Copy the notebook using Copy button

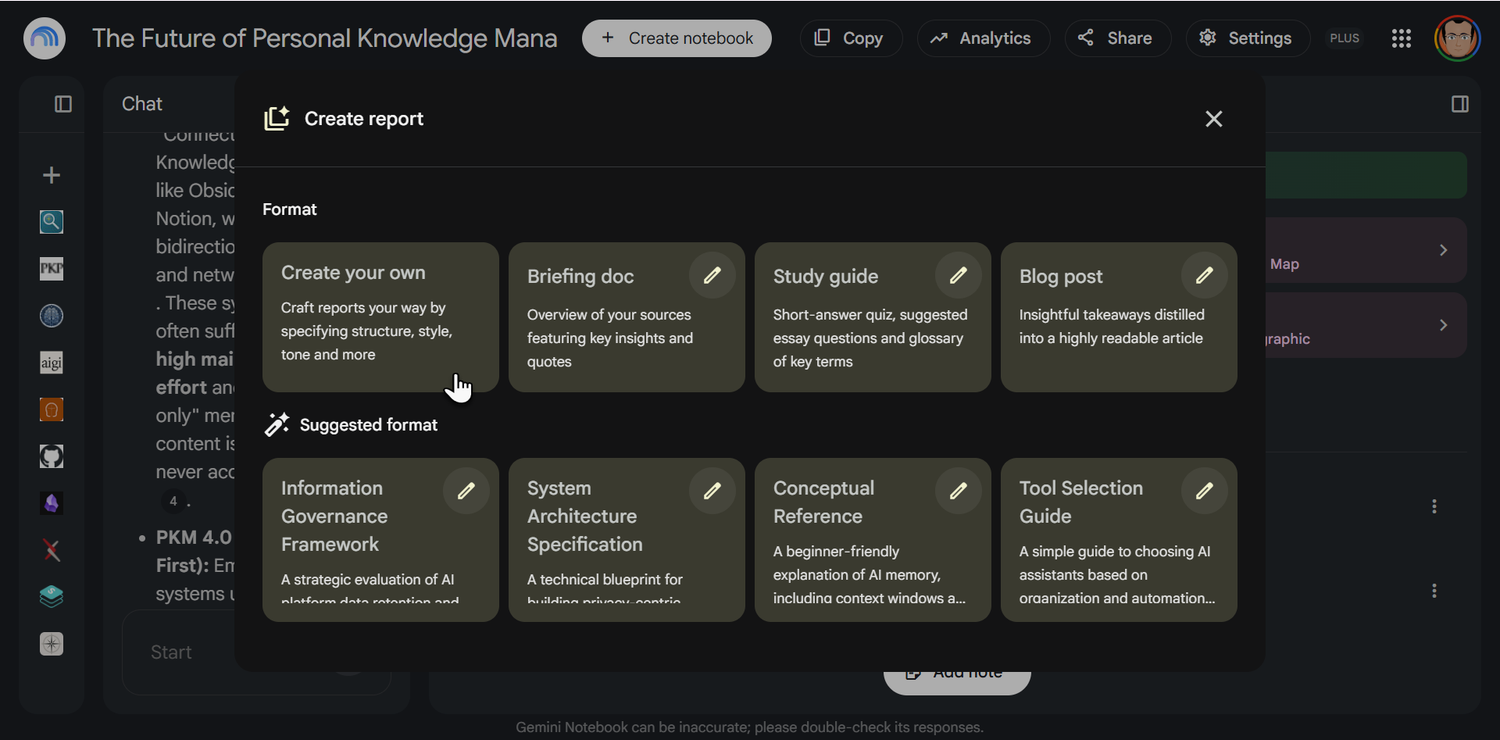851,38
